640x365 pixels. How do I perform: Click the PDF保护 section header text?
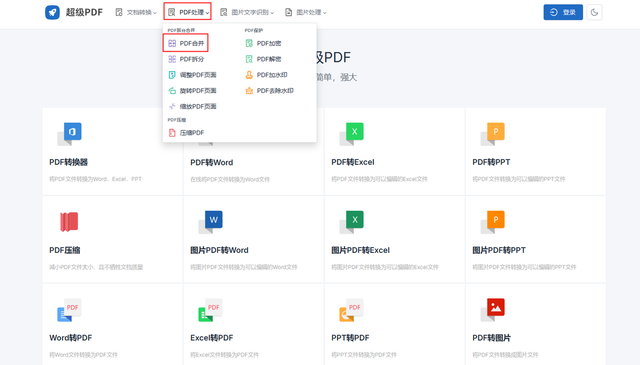pos(253,30)
